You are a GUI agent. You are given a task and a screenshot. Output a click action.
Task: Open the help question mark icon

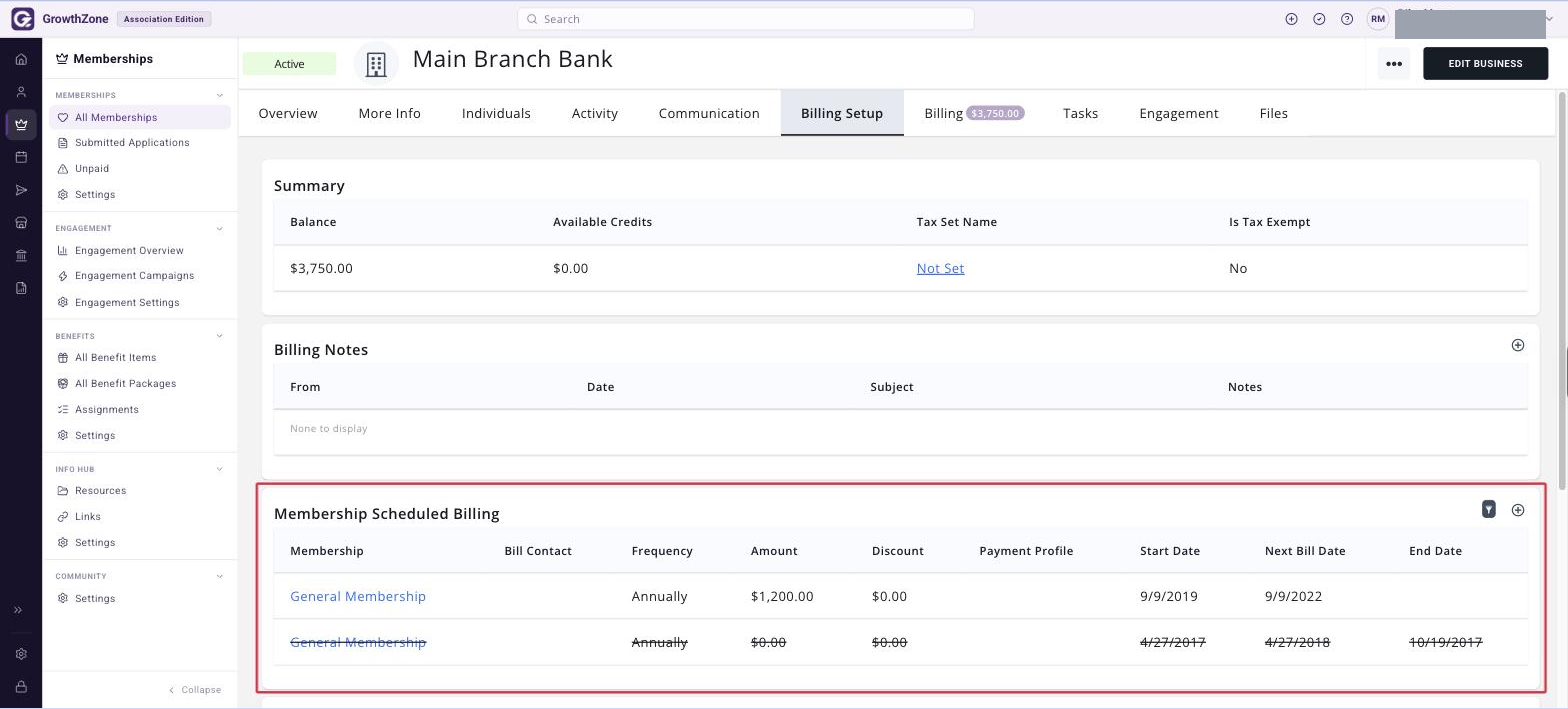(x=1347, y=19)
